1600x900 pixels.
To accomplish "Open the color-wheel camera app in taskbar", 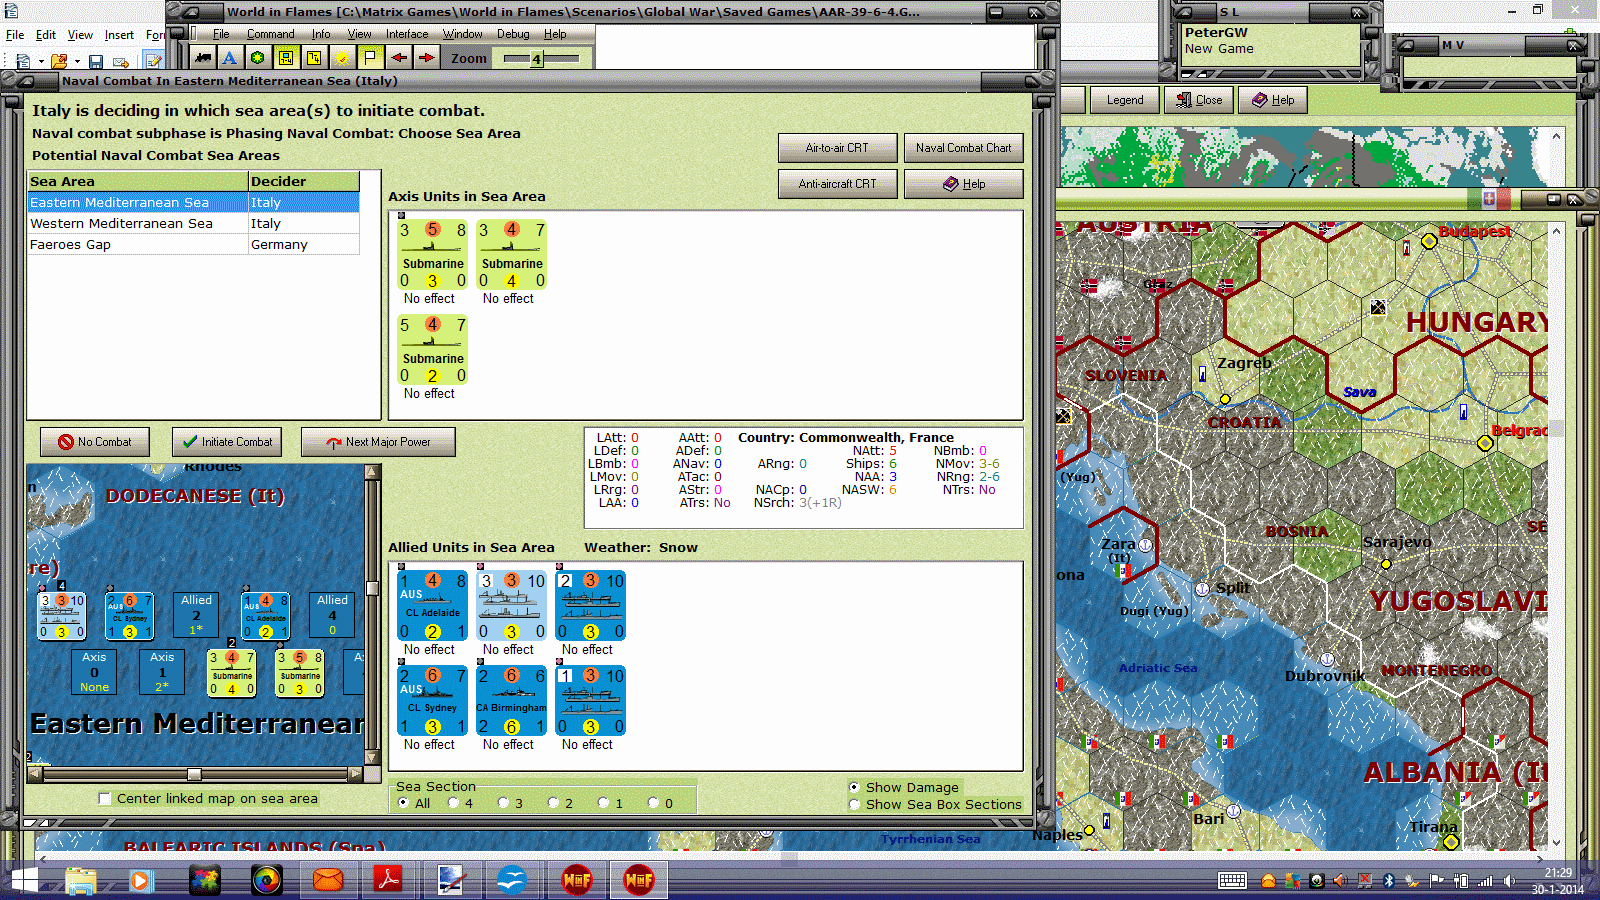I will coord(267,880).
